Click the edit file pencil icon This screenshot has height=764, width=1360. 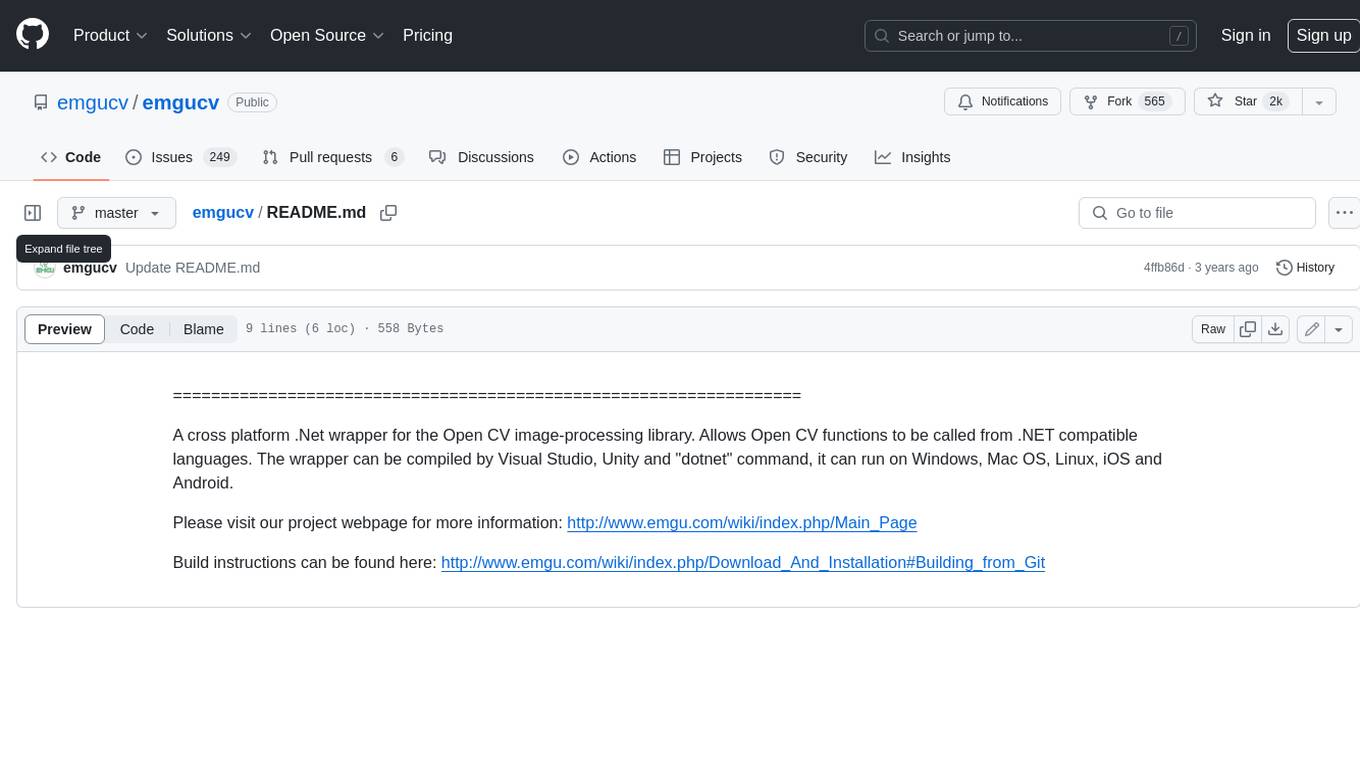point(1311,329)
